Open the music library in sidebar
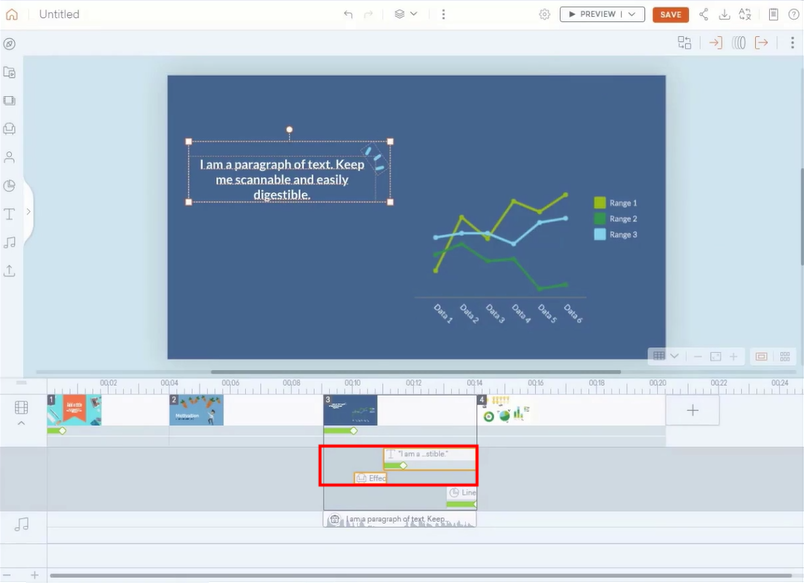Viewport: 804px width, 583px height. [9, 242]
